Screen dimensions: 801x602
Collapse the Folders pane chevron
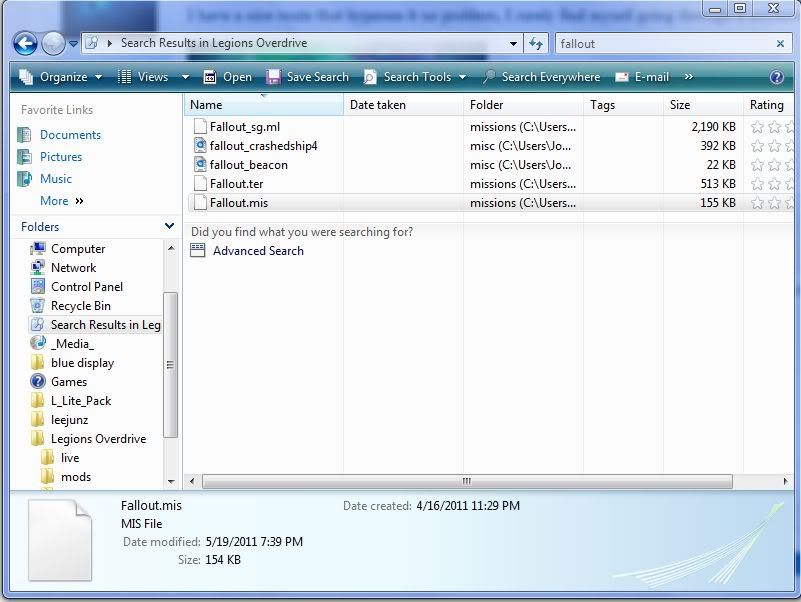[169, 226]
